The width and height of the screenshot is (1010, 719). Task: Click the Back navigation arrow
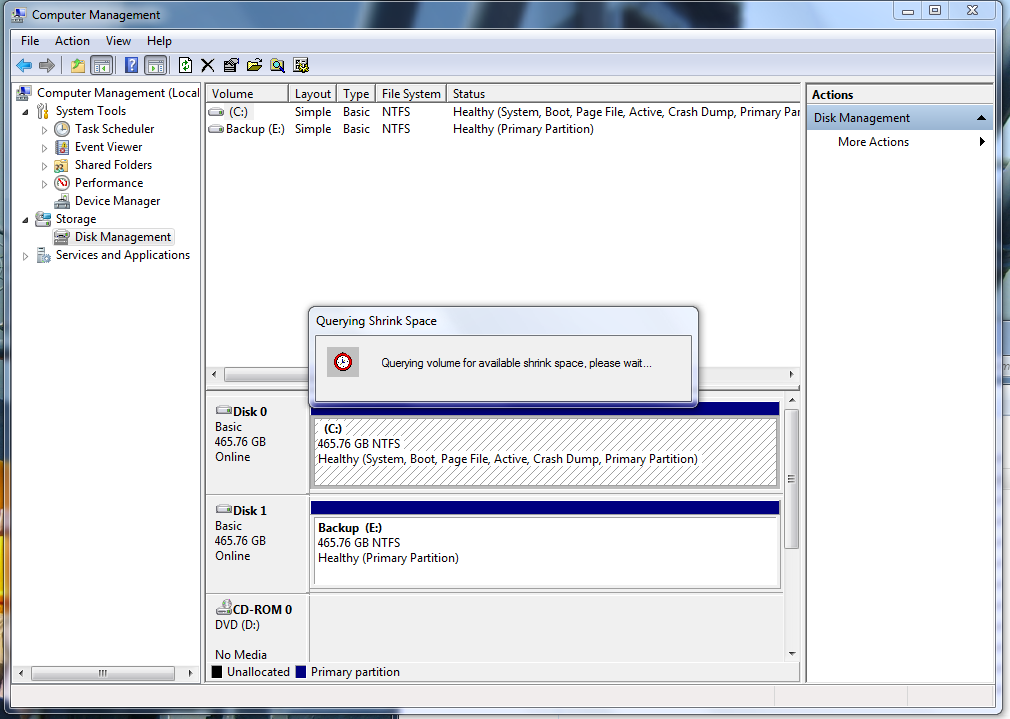[22, 65]
